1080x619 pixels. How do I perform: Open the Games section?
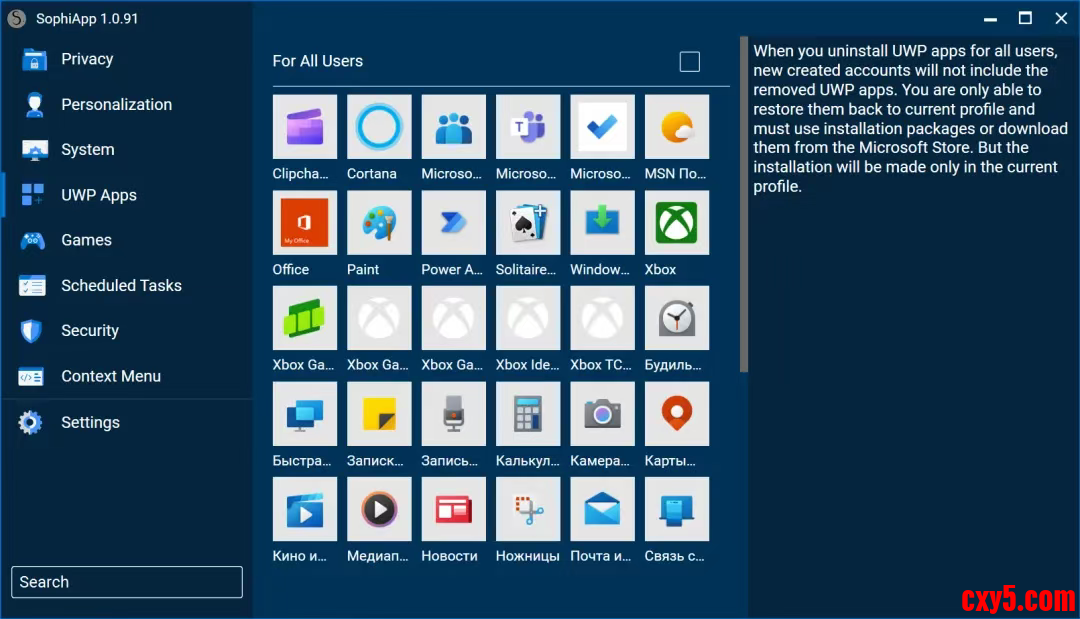point(127,240)
